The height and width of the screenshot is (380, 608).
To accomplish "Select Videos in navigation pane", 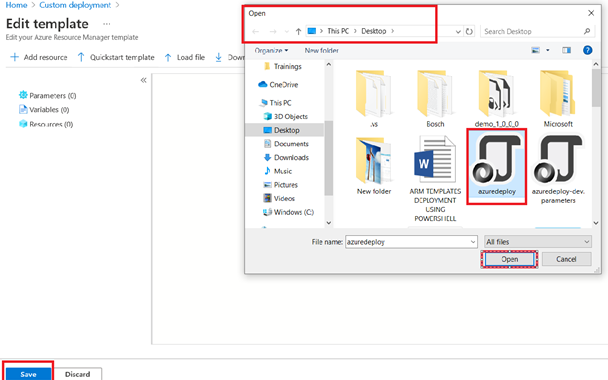I will (279, 199).
